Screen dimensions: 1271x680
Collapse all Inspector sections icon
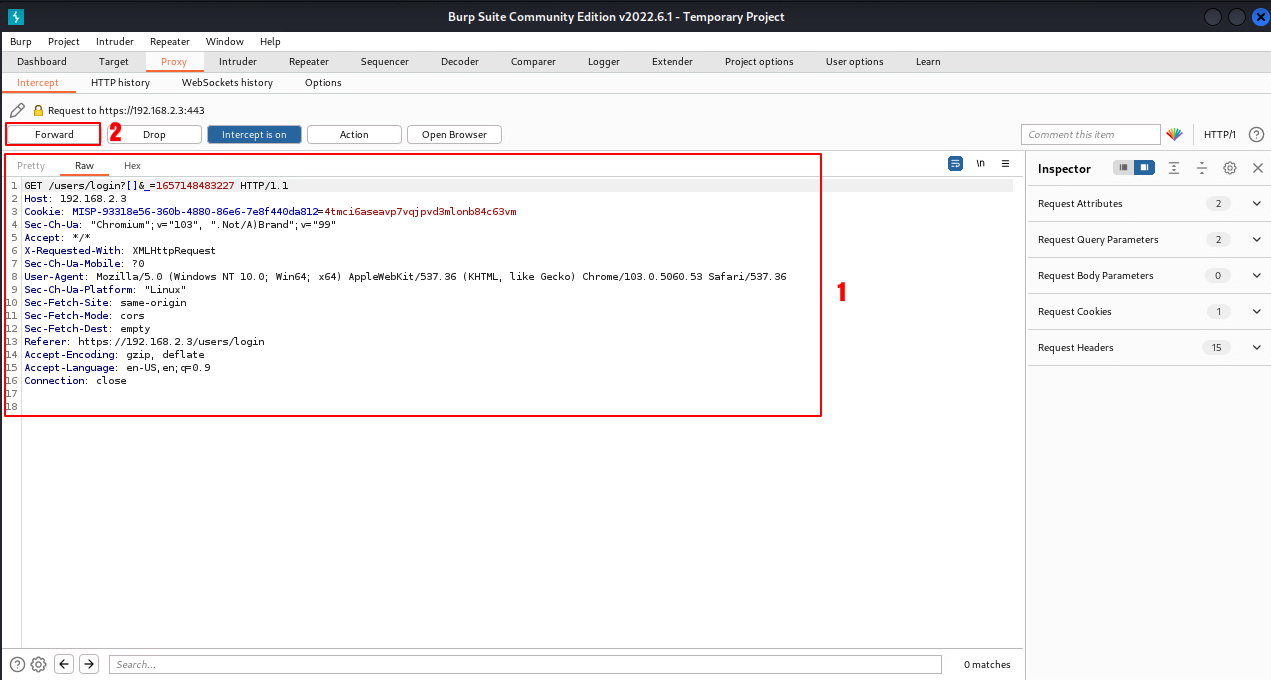[x=1202, y=169]
